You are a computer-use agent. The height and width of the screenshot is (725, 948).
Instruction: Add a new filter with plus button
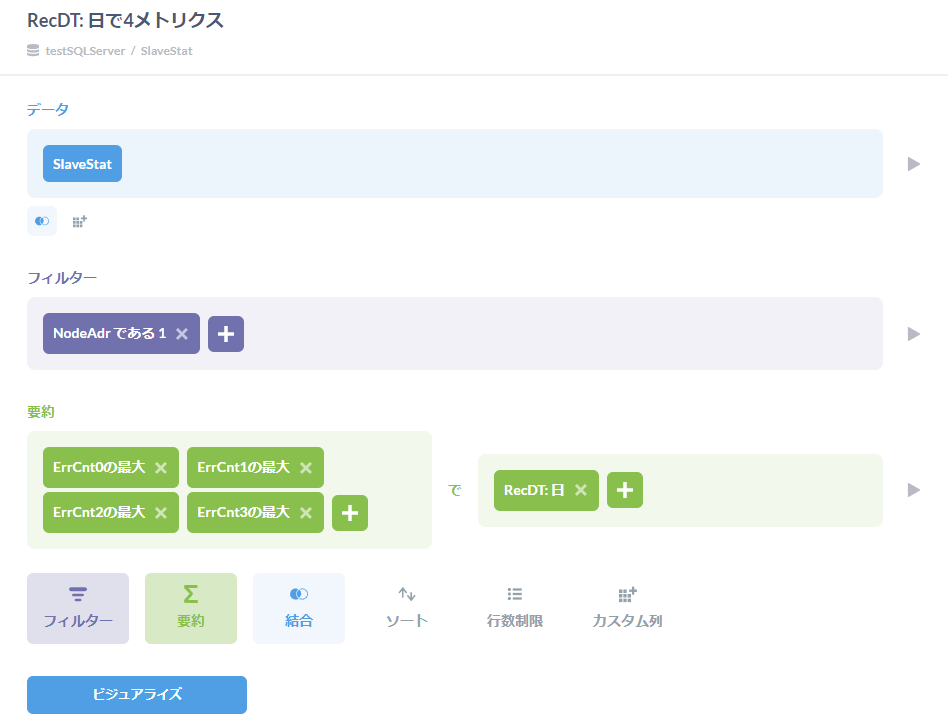(x=226, y=334)
